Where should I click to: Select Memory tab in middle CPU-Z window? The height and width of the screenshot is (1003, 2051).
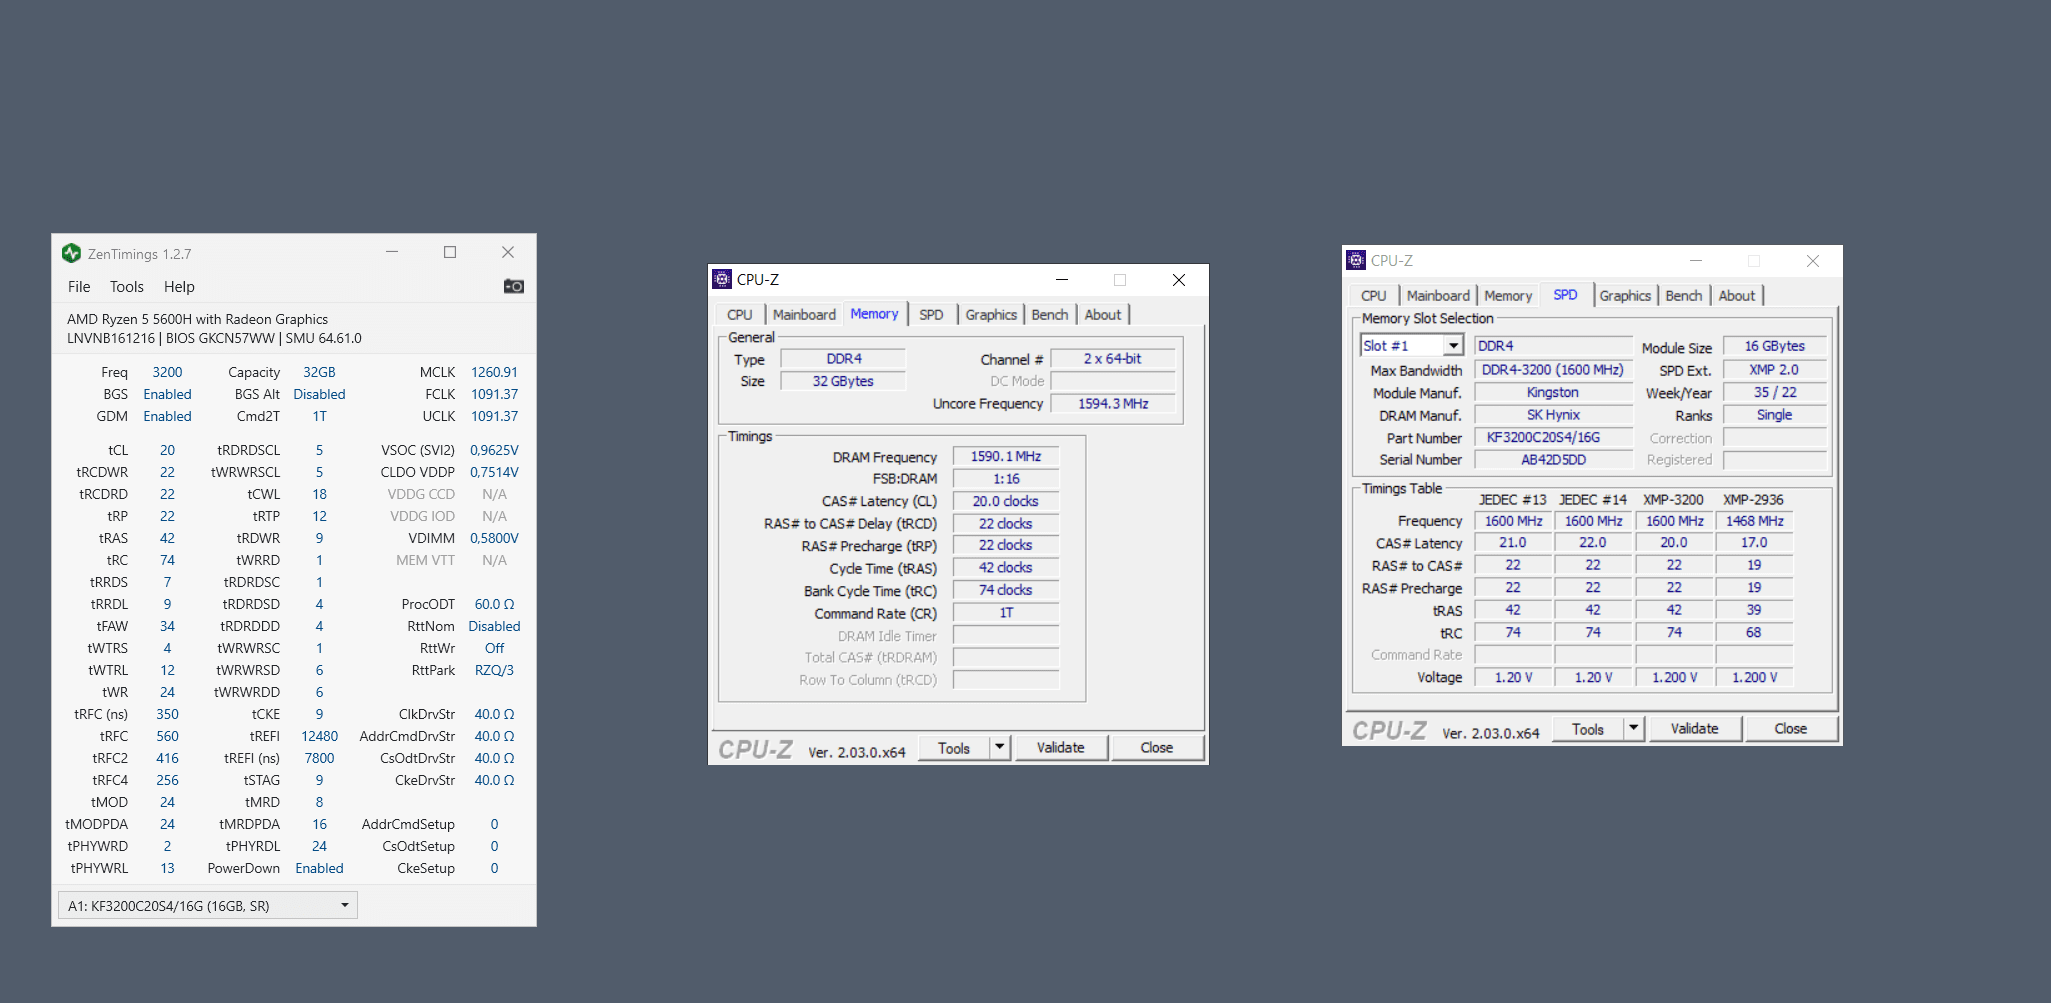[x=874, y=313]
